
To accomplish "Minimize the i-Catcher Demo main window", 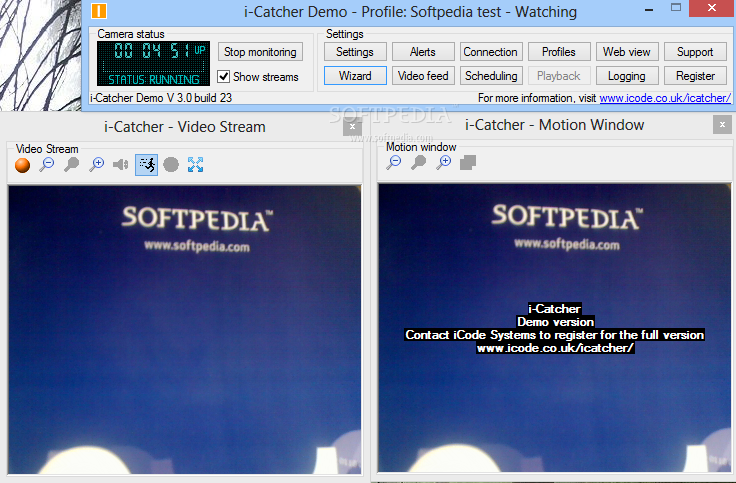I will 650,9.
